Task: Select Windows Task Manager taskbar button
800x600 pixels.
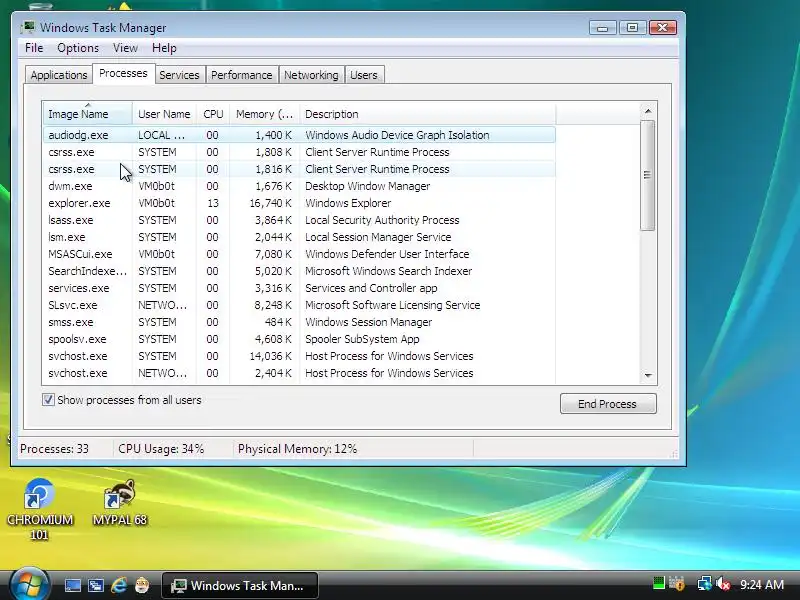Action: tap(240, 585)
